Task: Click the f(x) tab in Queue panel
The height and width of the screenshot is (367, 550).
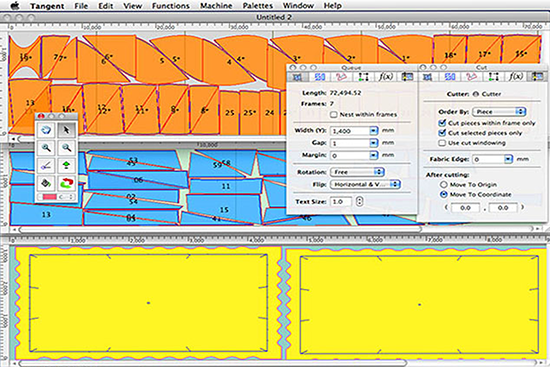Action: pyautogui.click(x=385, y=76)
